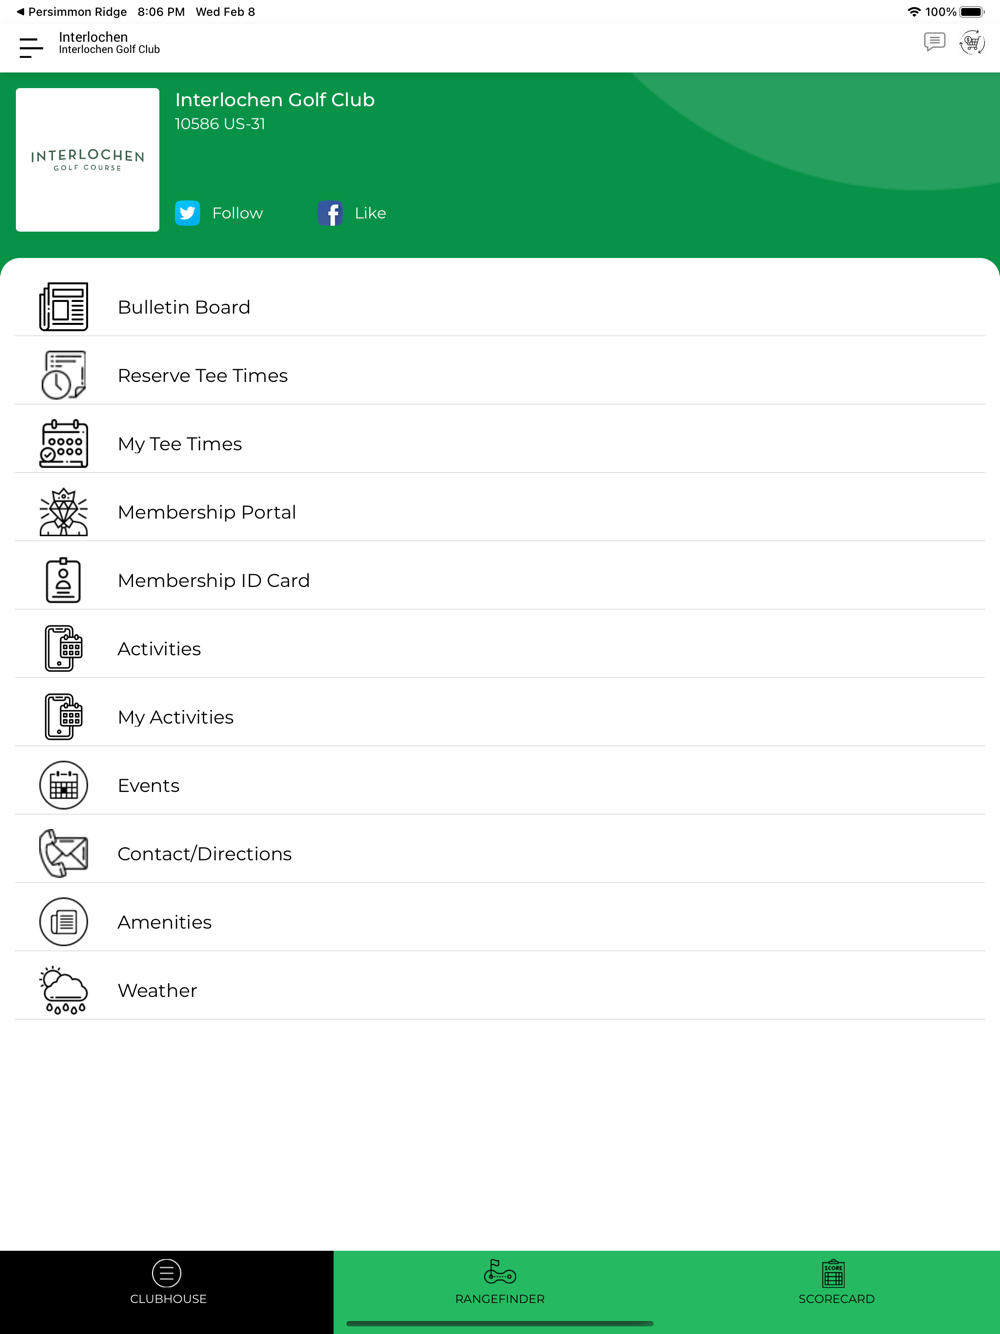Return to Persimmon Ridge app
This screenshot has height=1334, width=1000.
click(x=71, y=12)
